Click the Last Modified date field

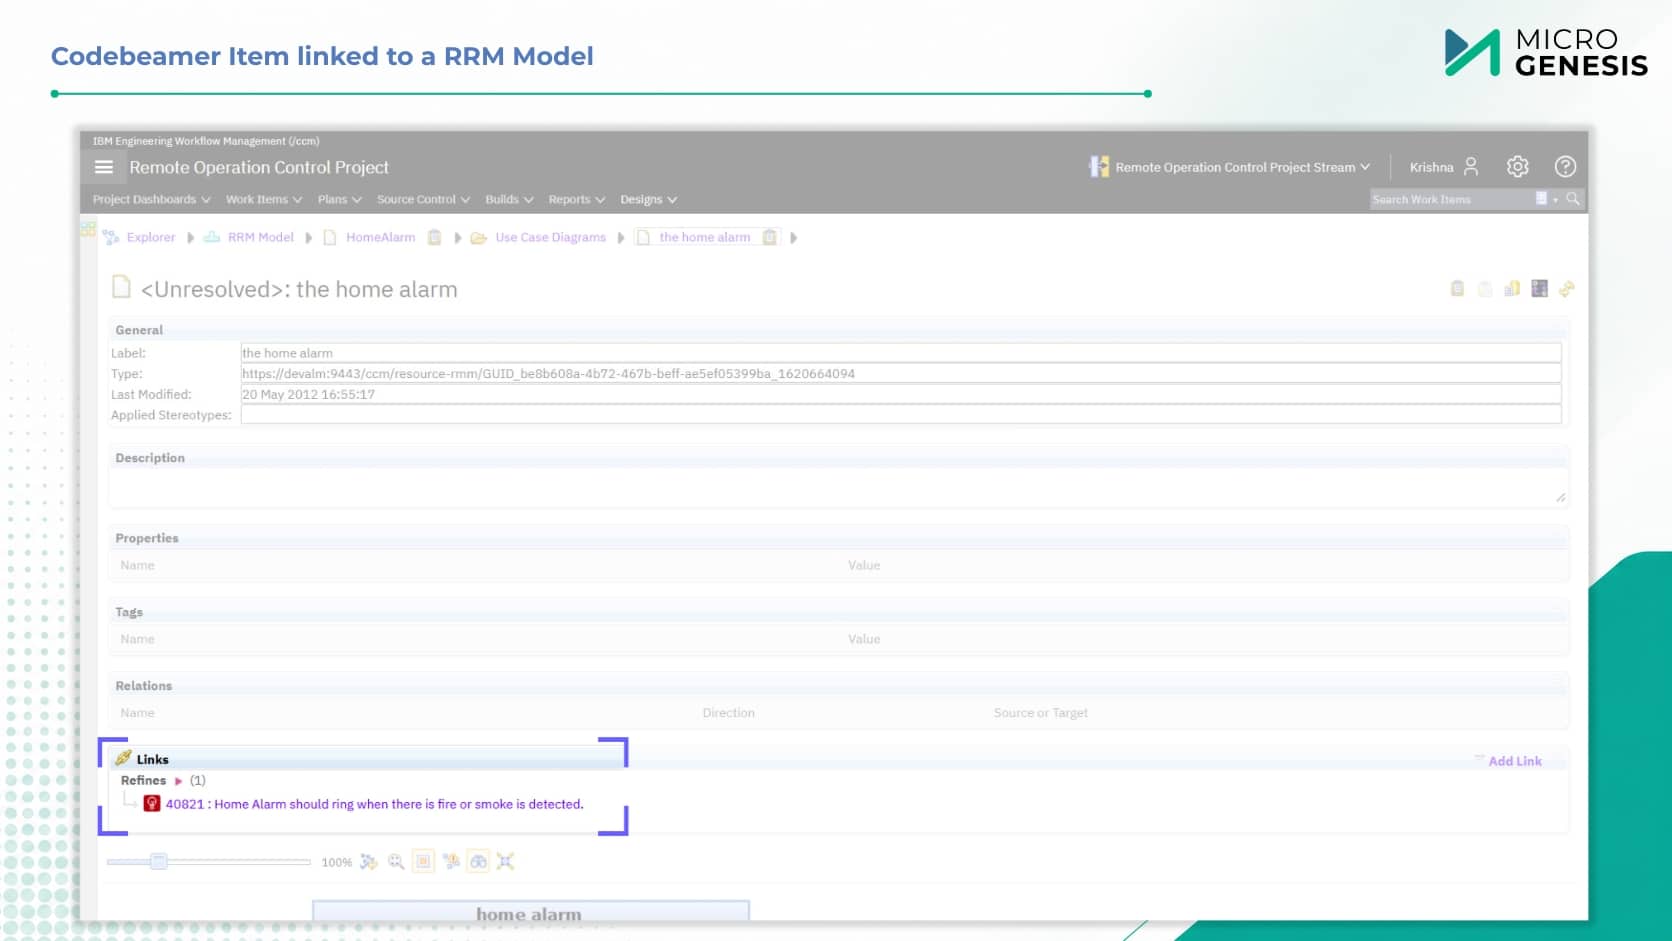(900, 394)
